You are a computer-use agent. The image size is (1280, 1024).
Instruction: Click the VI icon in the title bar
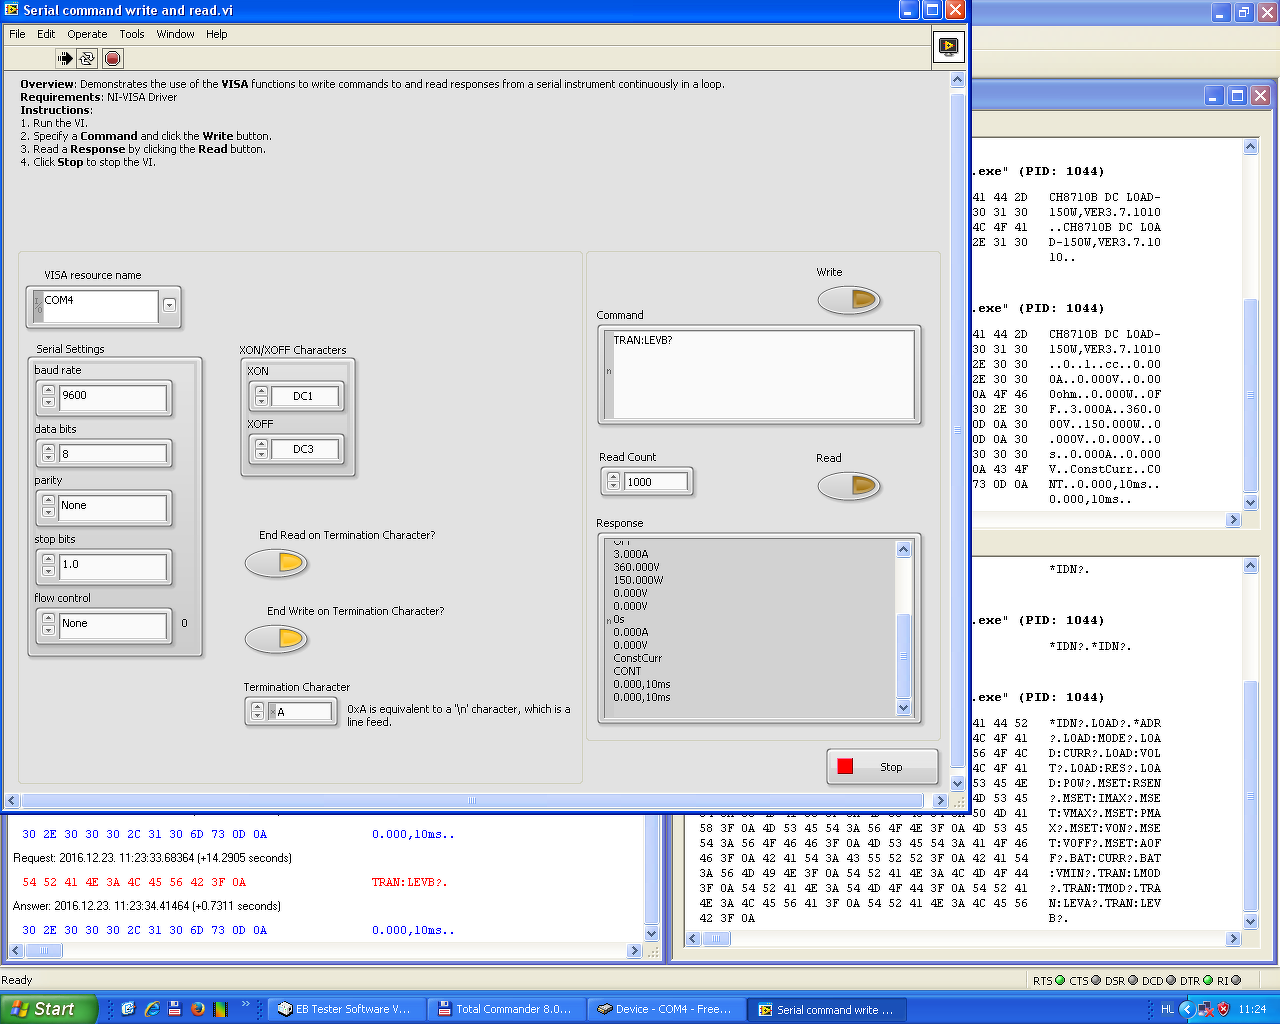[x=12, y=10]
